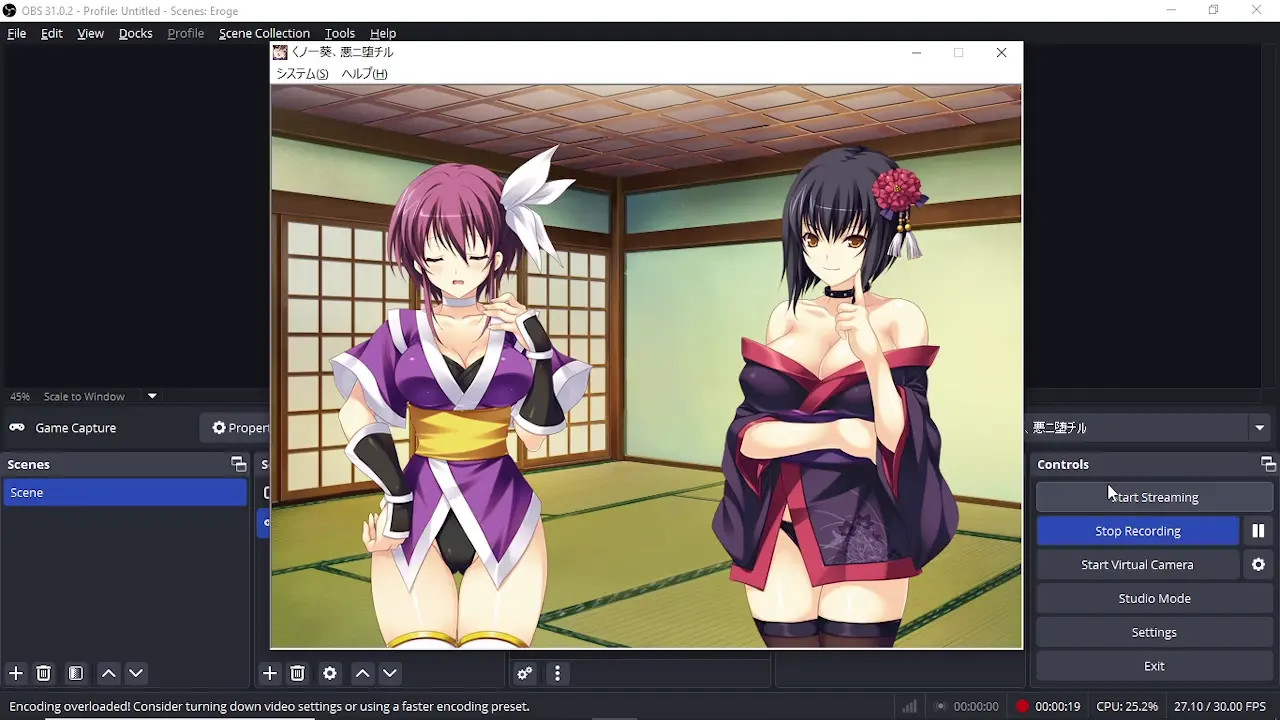
Task: Open the Scene Collection menu
Action: tap(264, 33)
